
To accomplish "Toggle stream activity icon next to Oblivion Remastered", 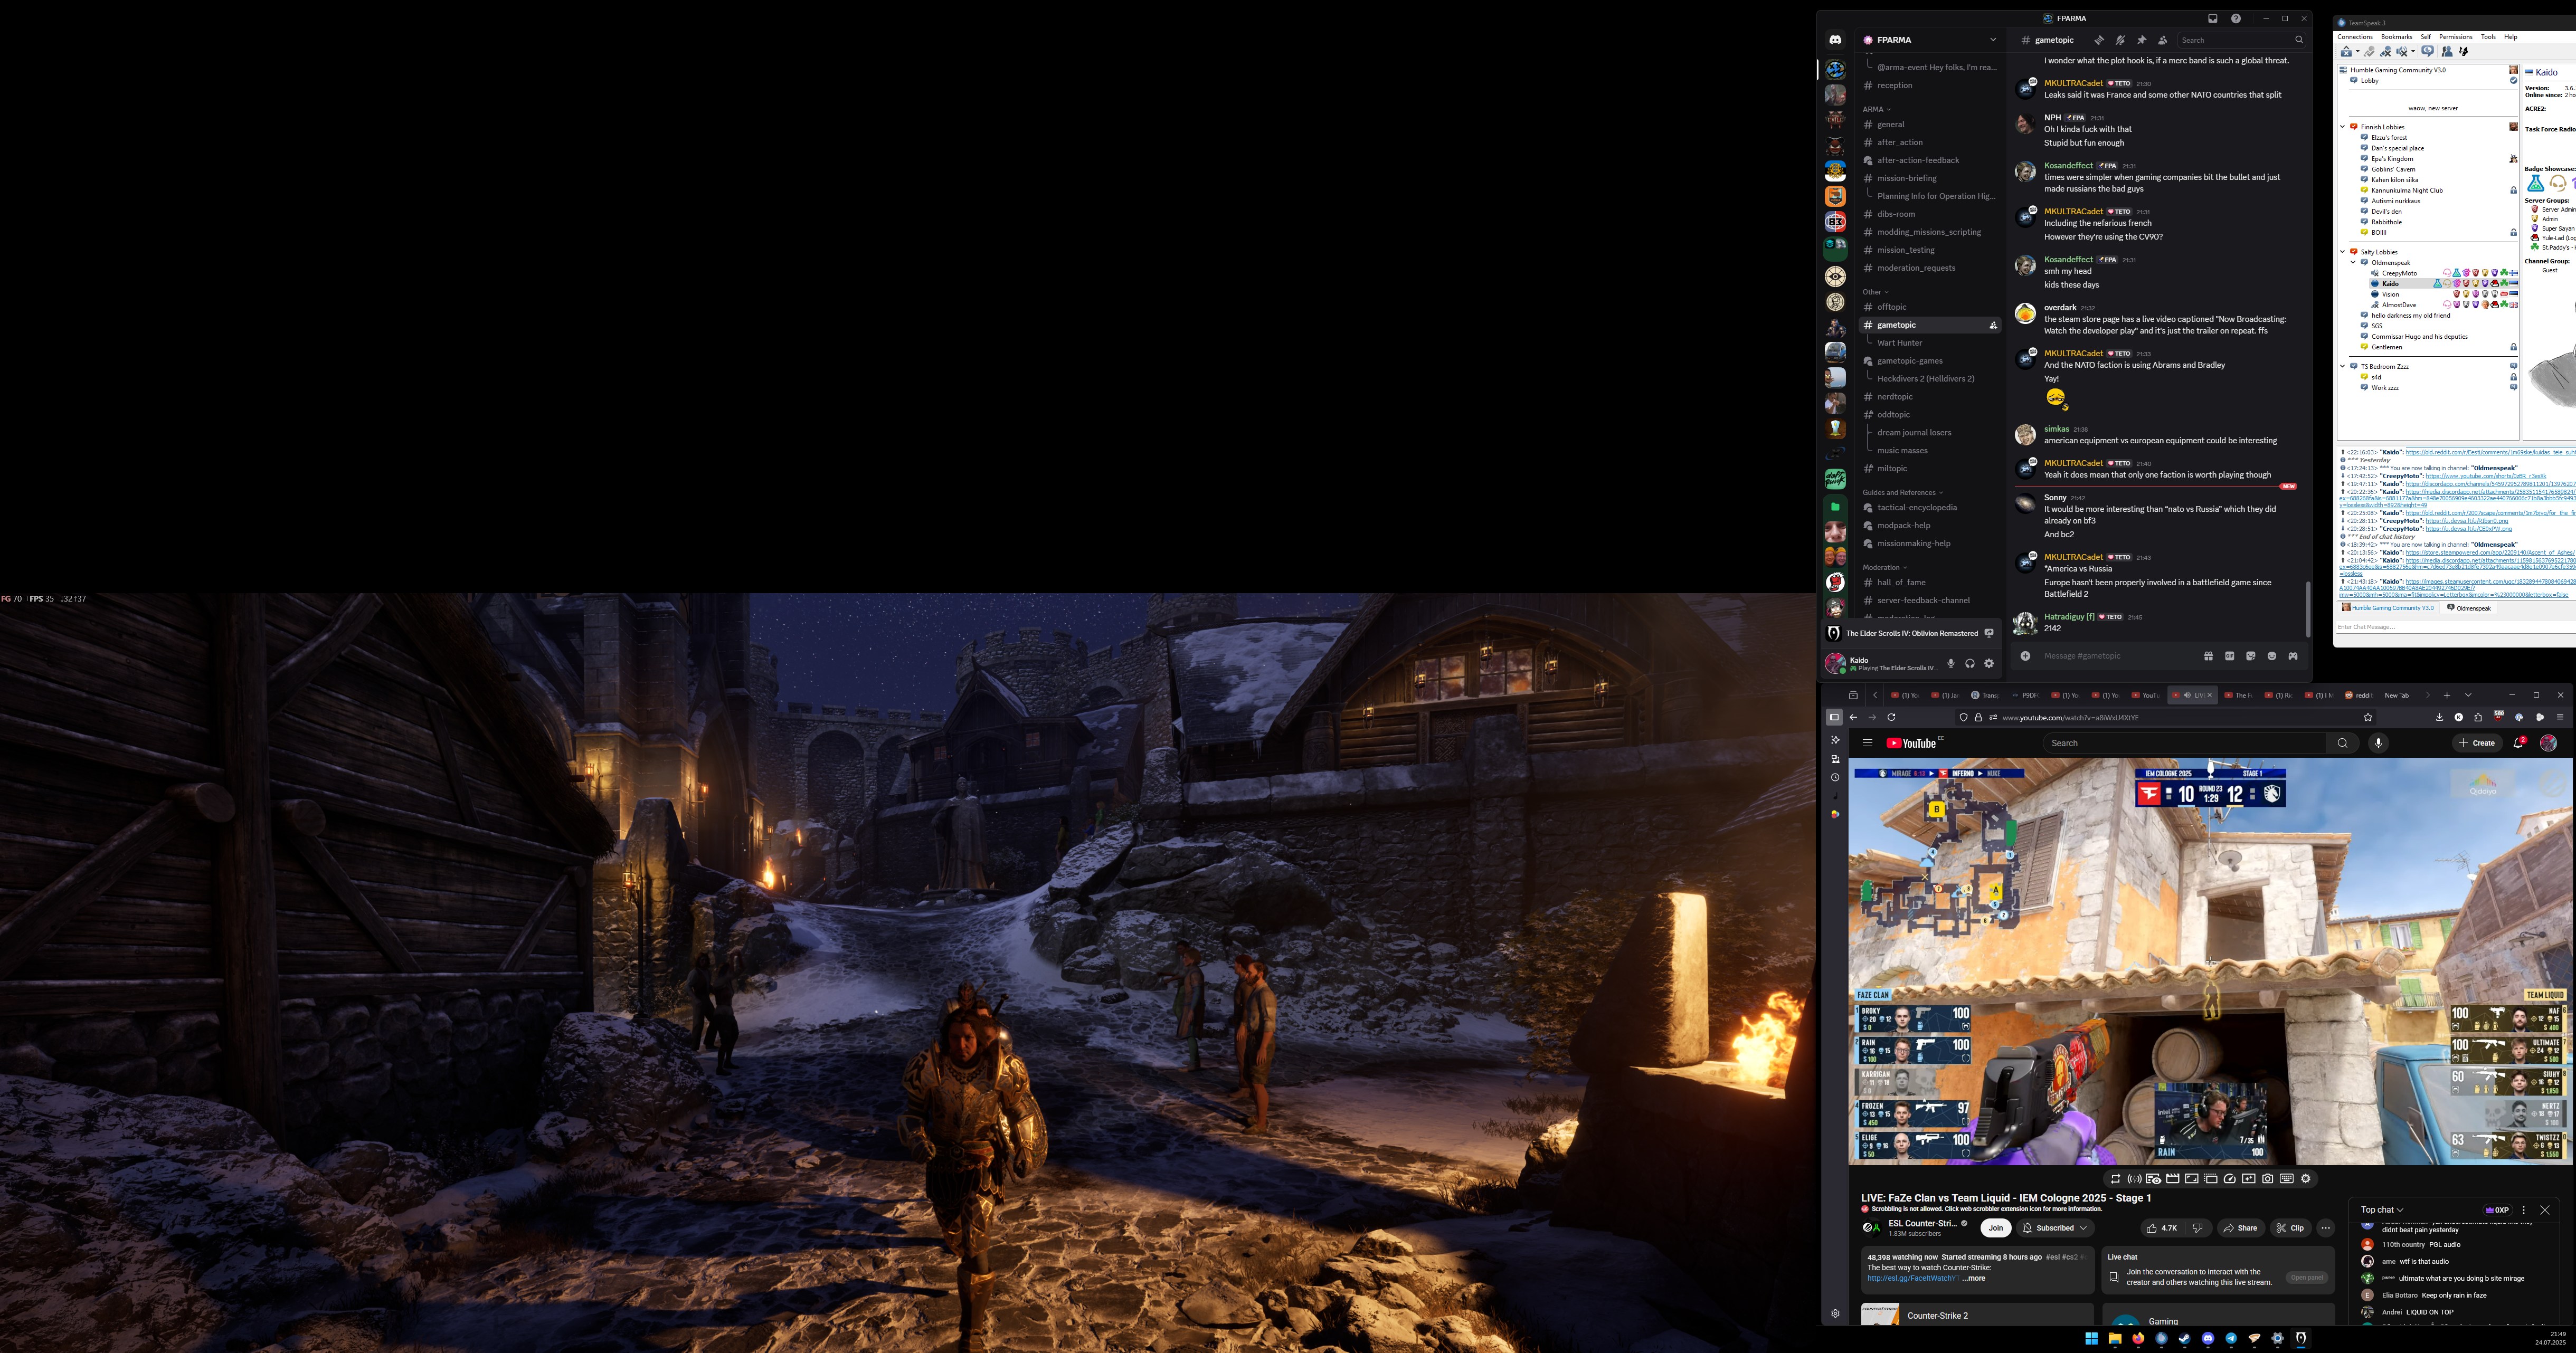I will pyautogui.click(x=1988, y=633).
